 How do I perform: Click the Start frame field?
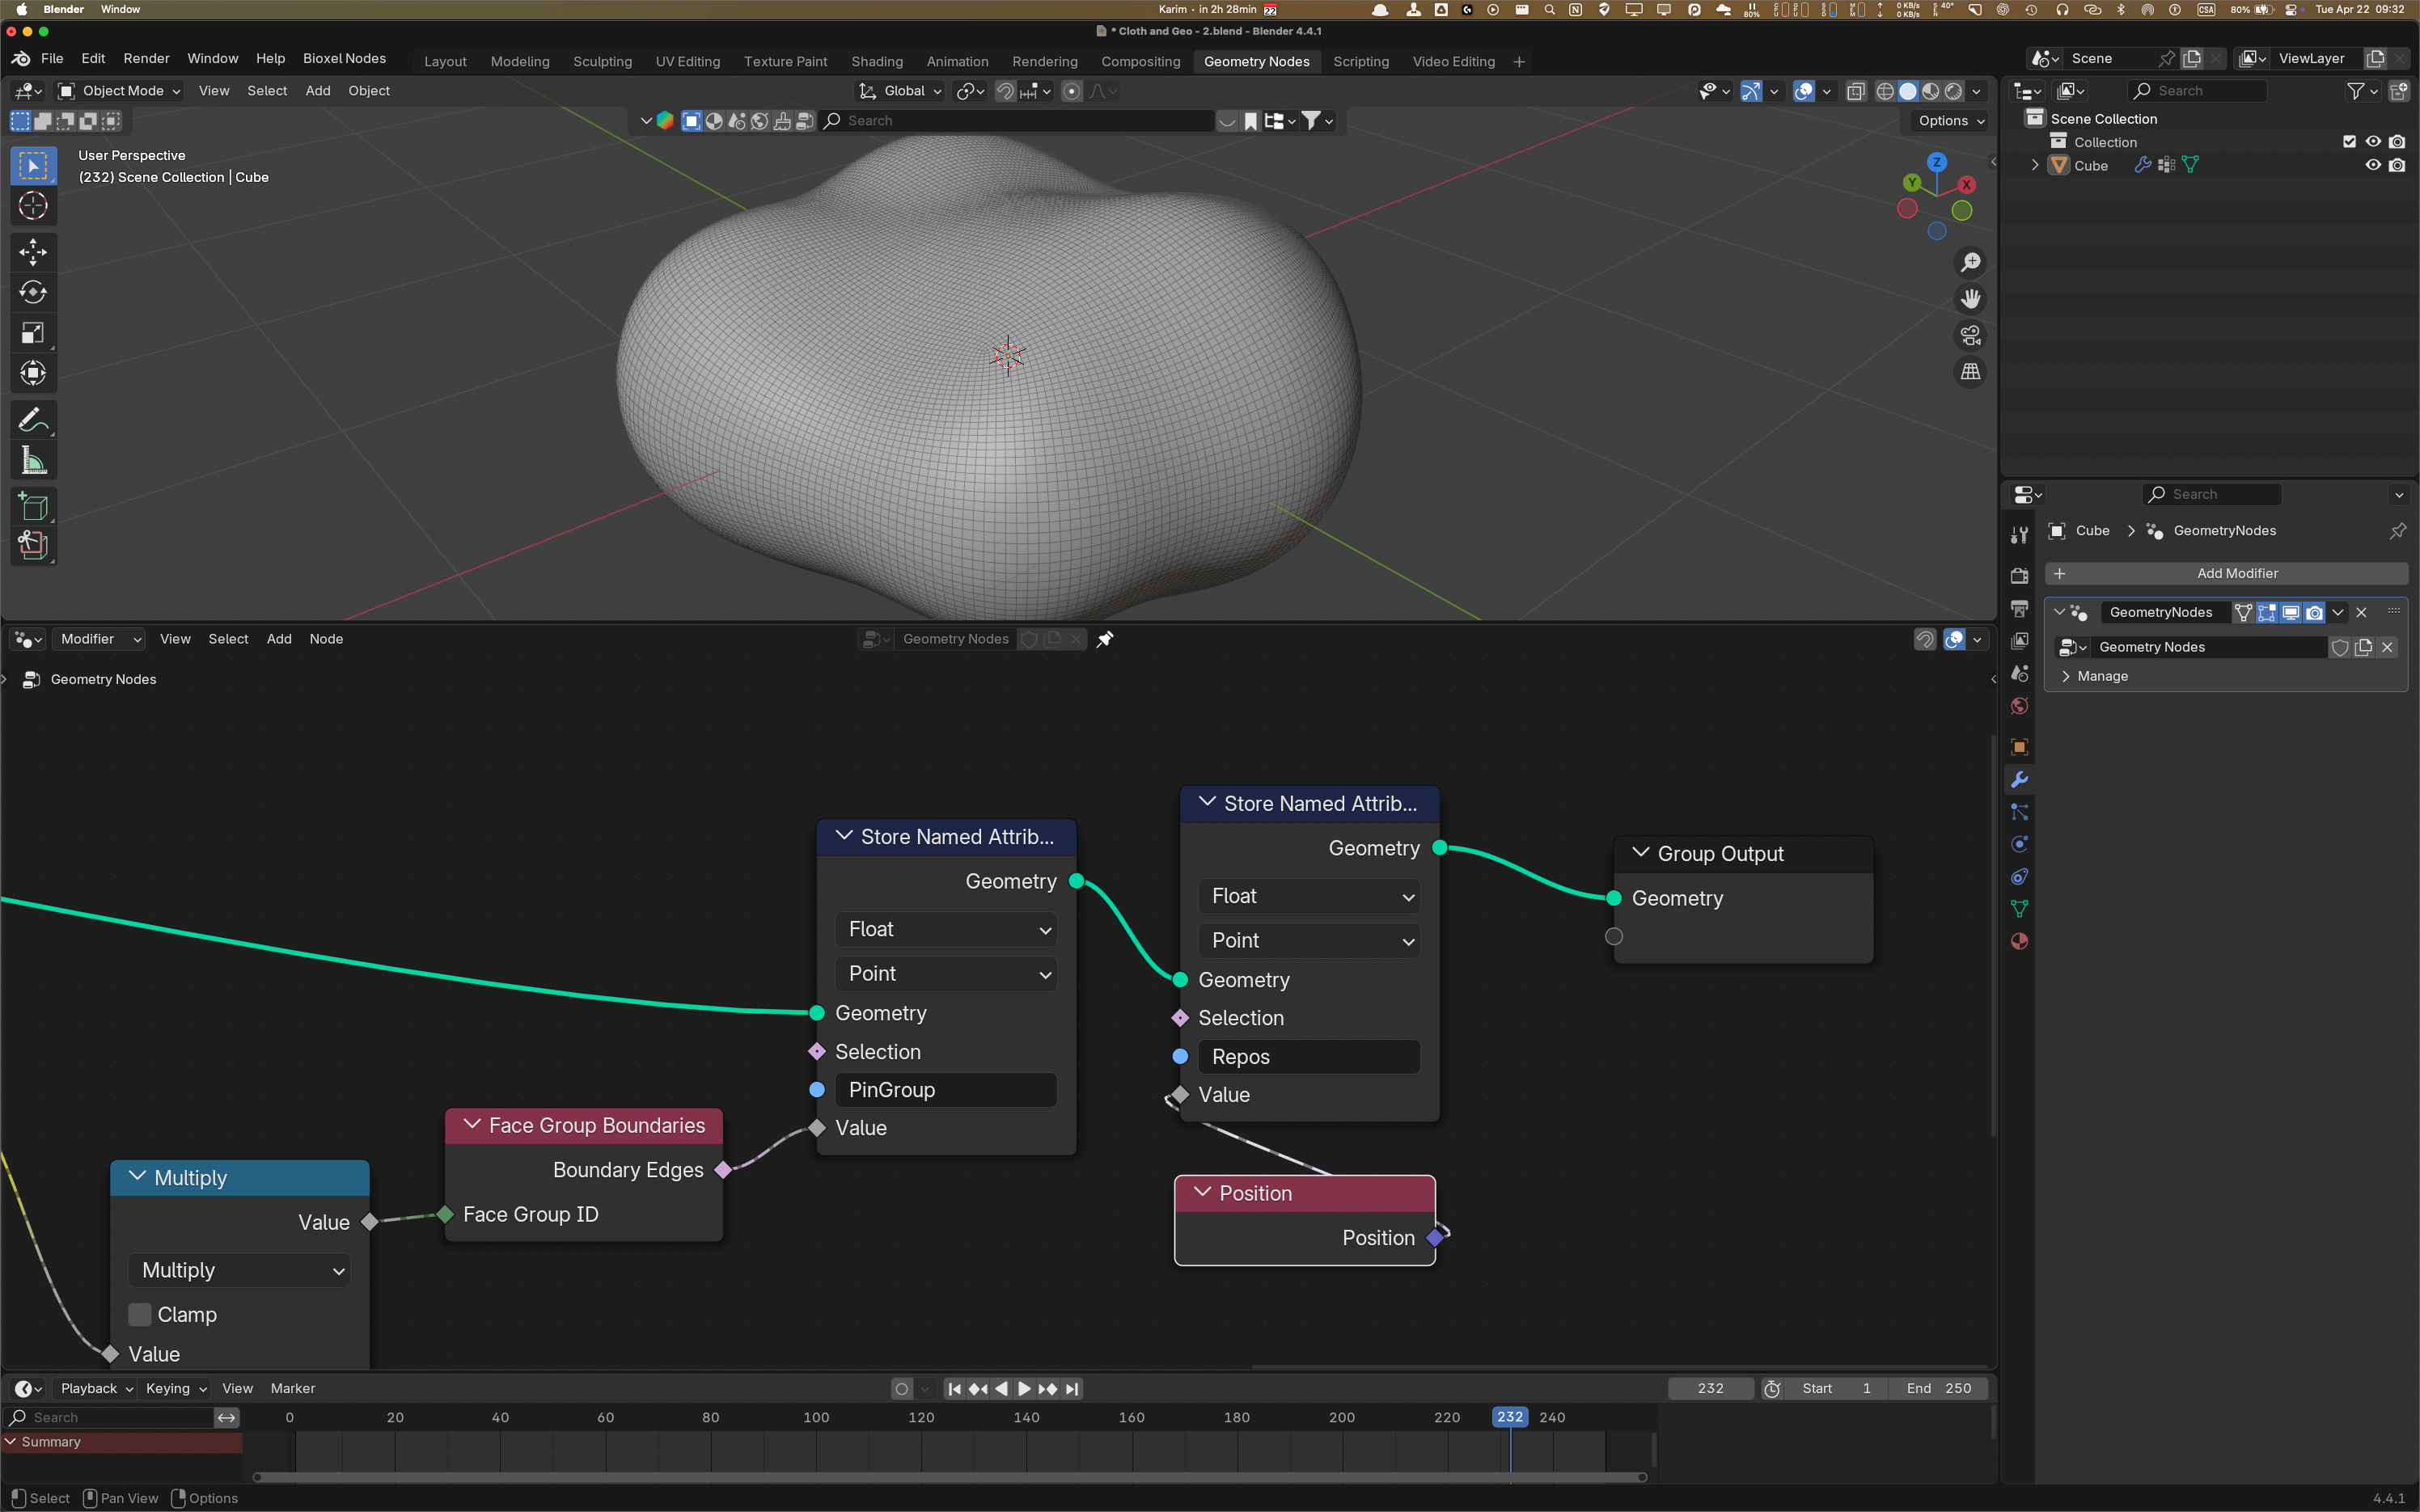(x=1836, y=1389)
